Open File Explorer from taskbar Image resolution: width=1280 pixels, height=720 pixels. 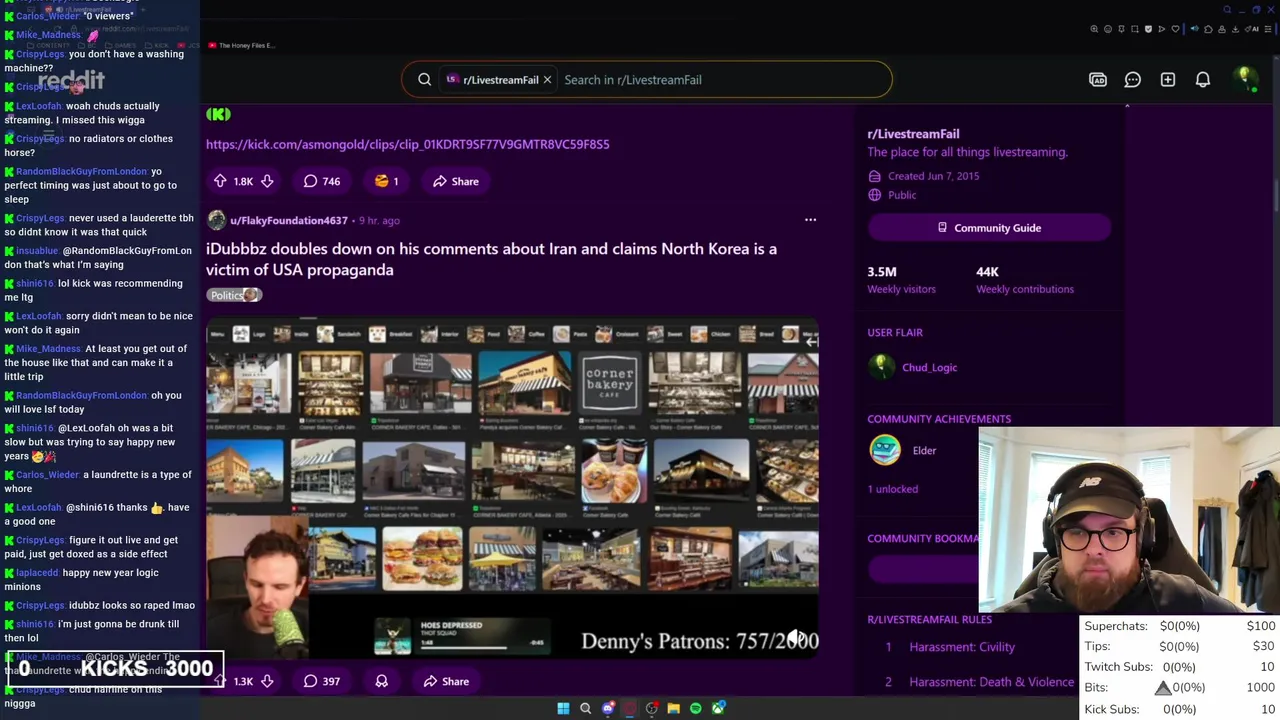coord(674,709)
